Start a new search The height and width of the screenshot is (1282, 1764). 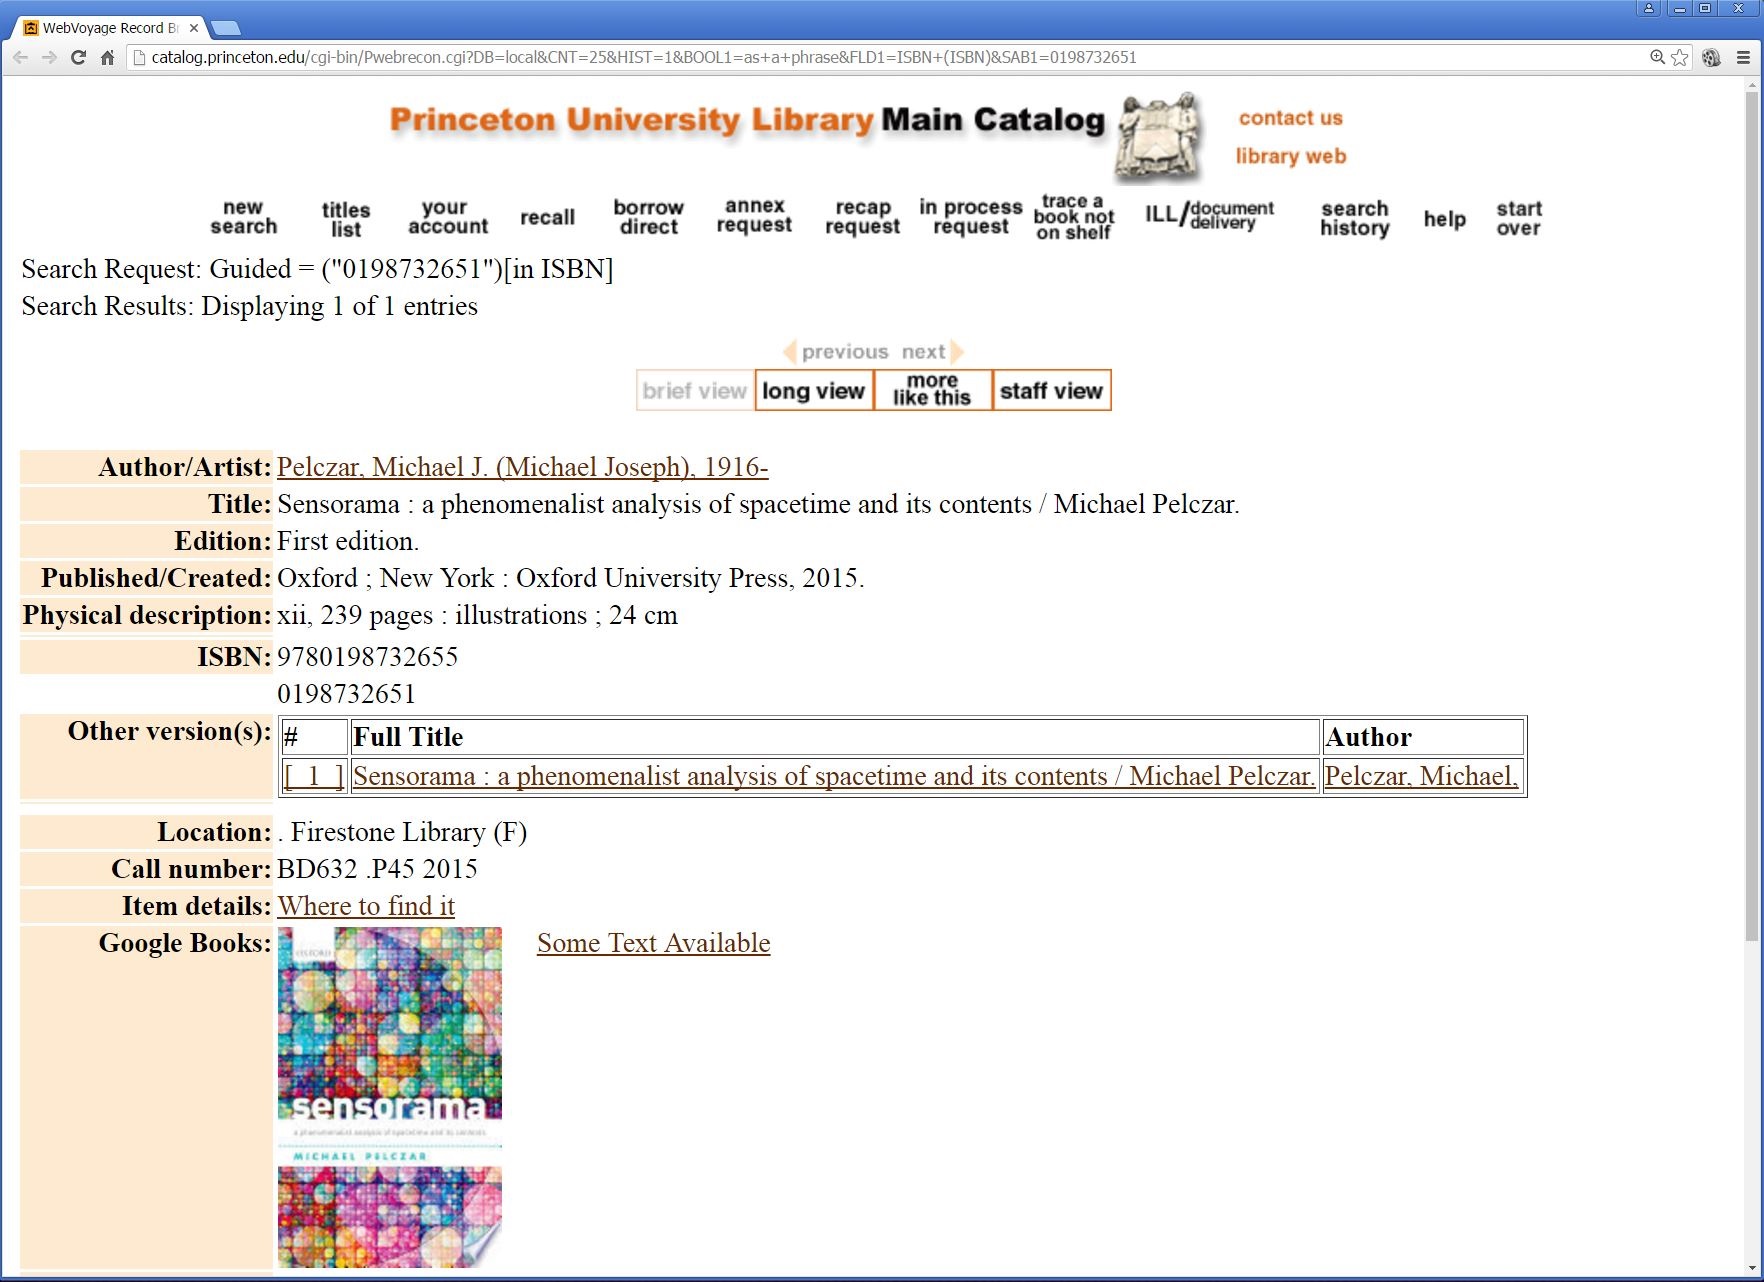point(244,217)
